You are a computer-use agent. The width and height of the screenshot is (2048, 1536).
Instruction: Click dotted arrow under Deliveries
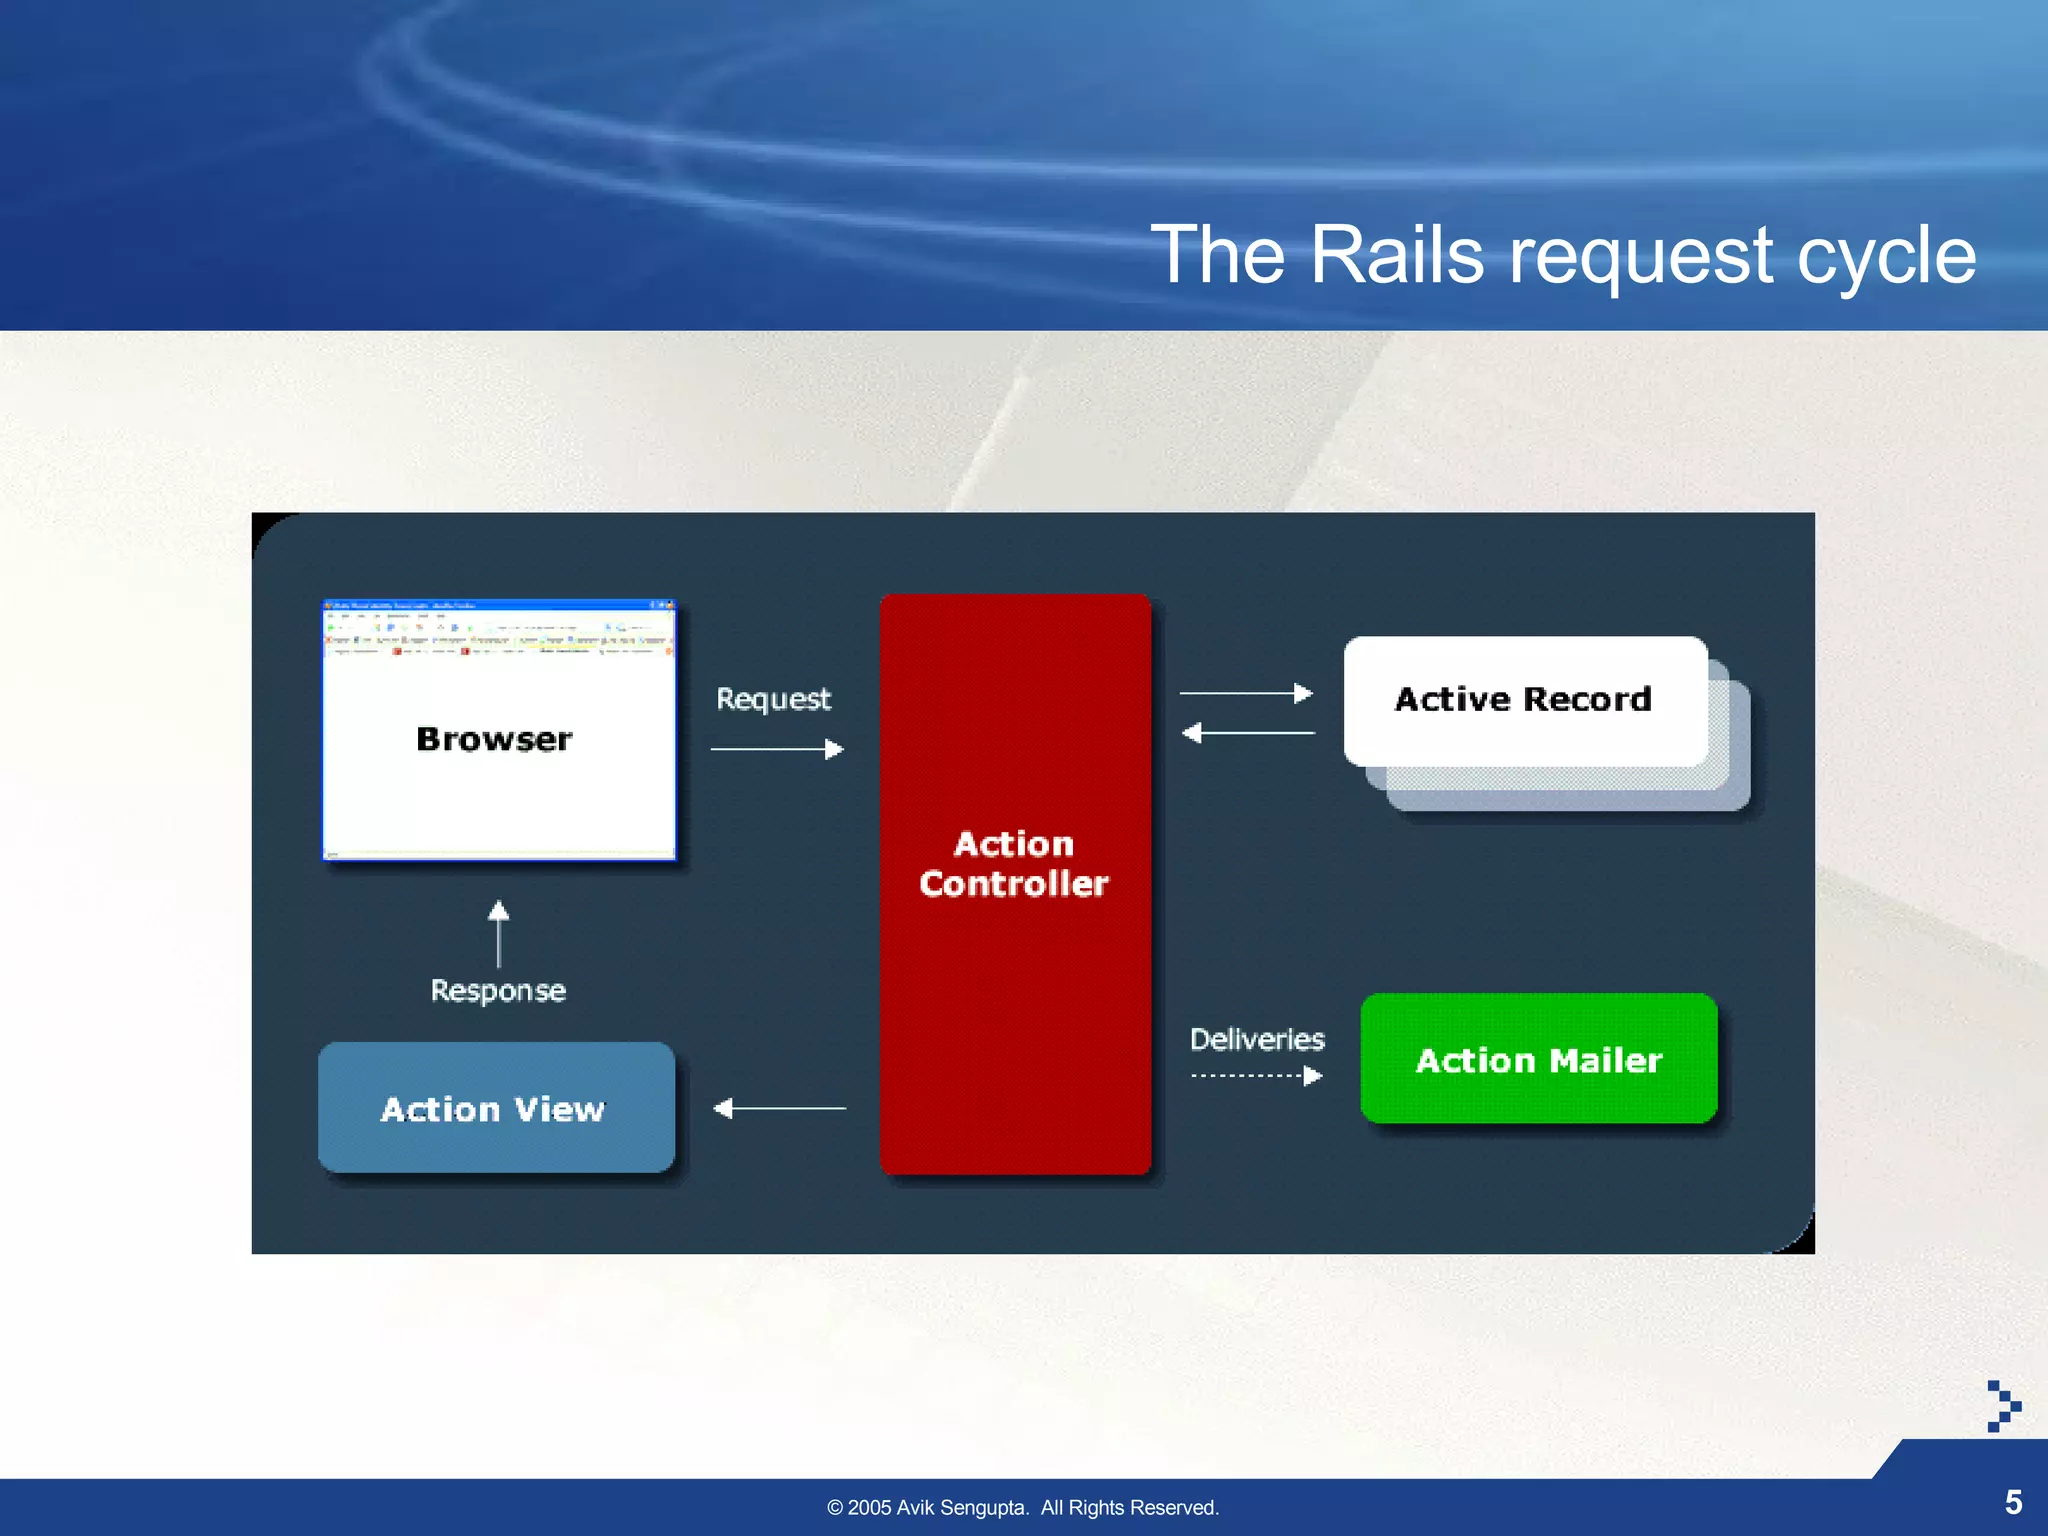click(1256, 1076)
